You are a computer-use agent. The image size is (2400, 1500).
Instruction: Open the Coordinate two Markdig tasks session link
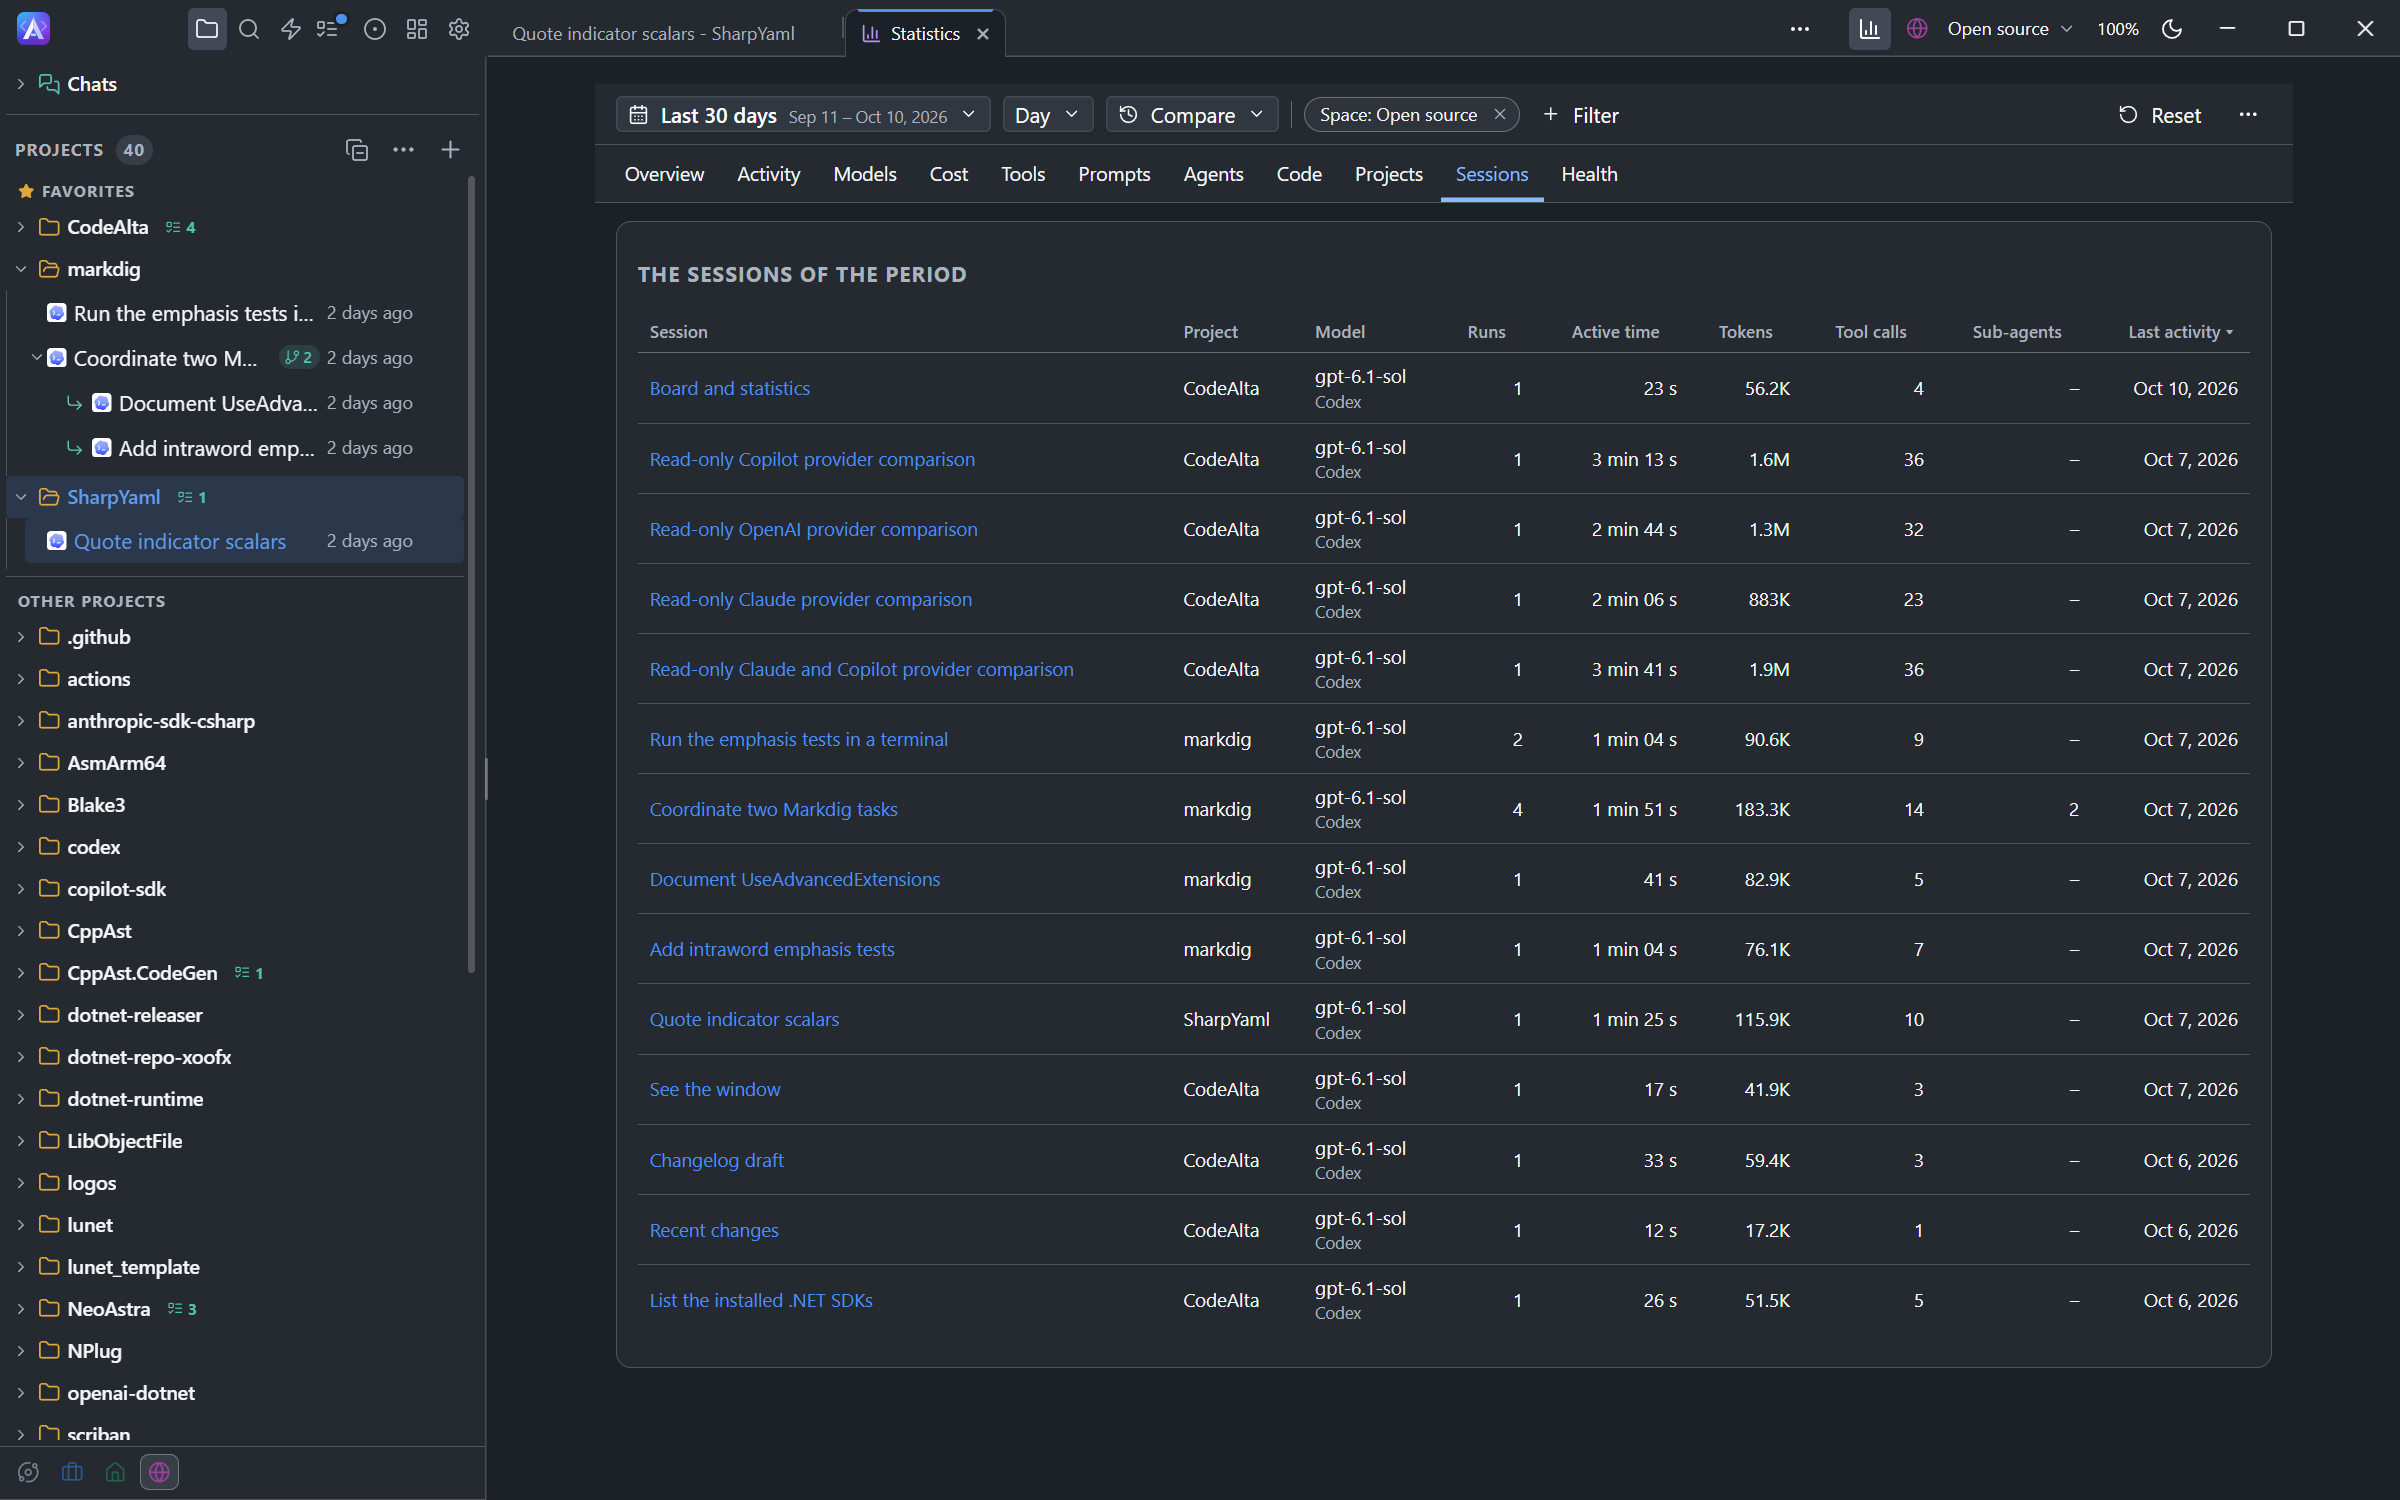coord(773,809)
